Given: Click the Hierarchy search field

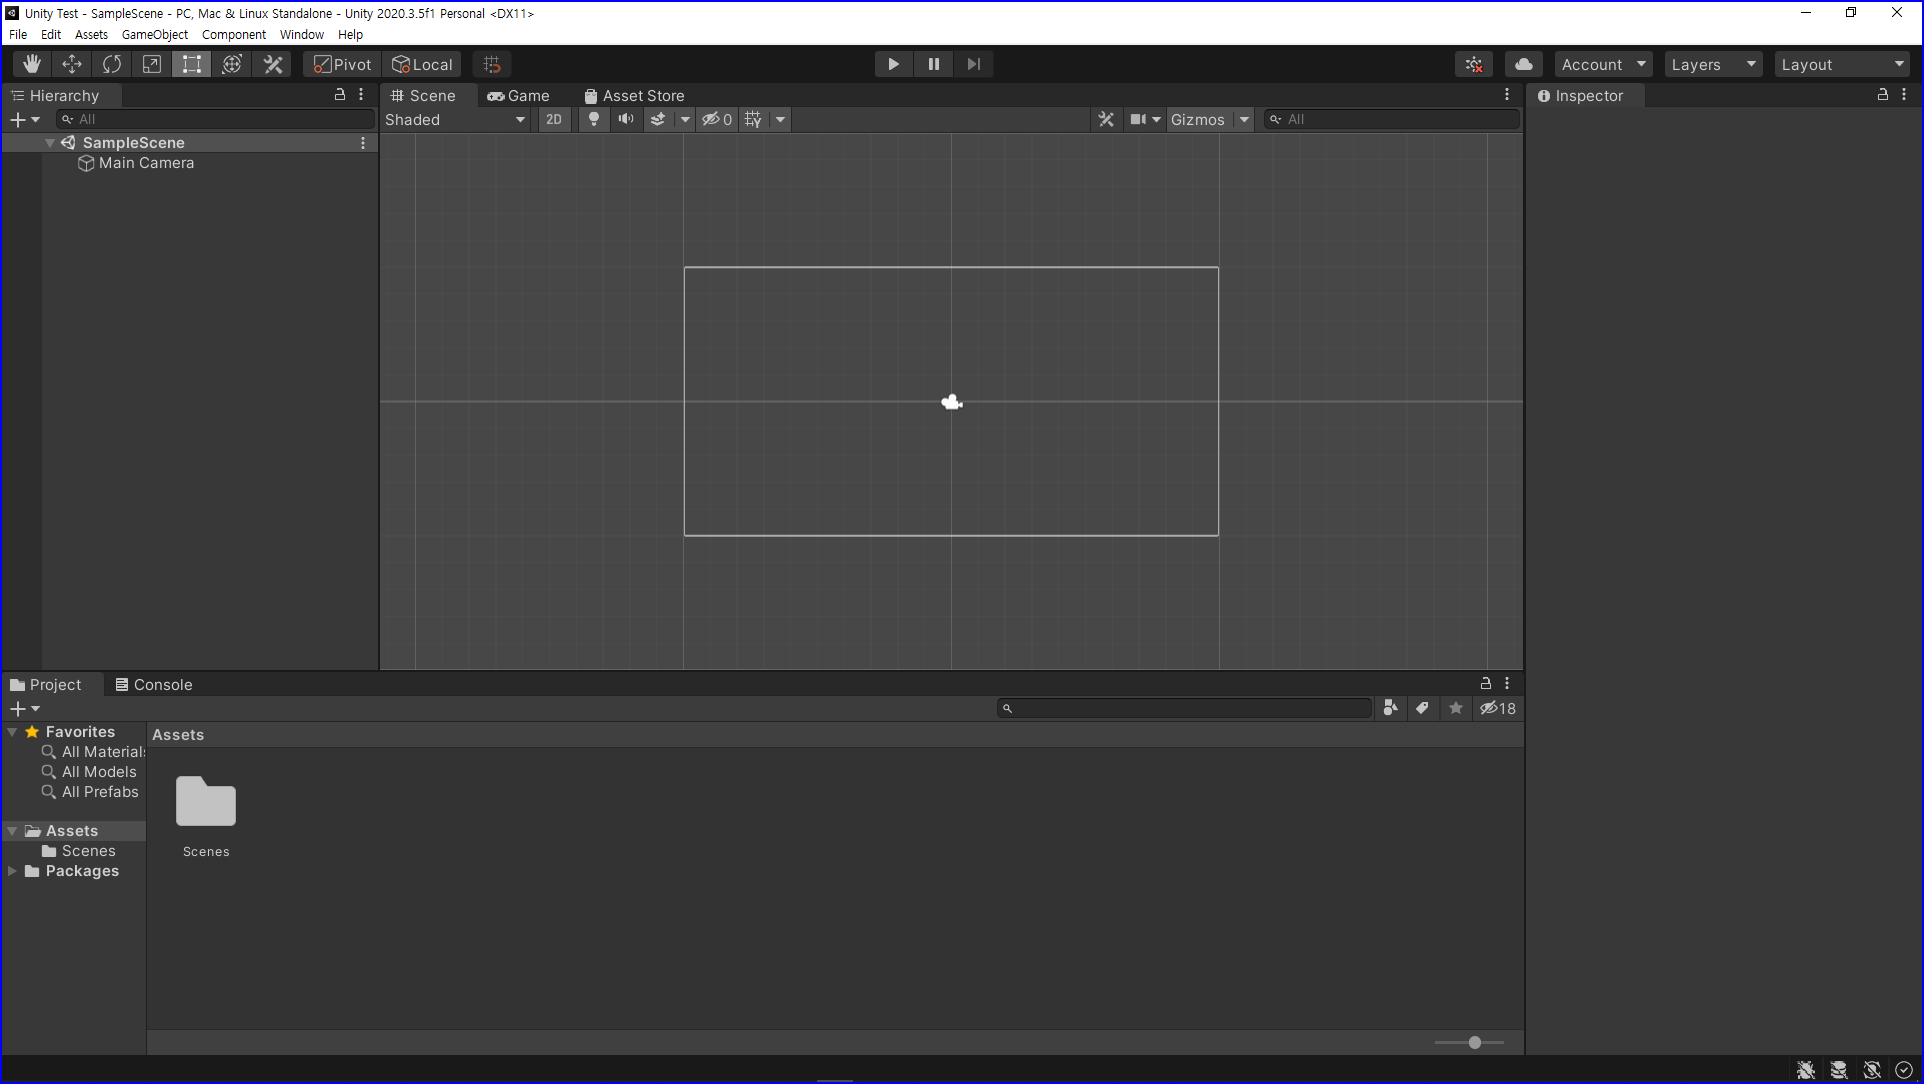Looking at the screenshot, I should click(215, 119).
